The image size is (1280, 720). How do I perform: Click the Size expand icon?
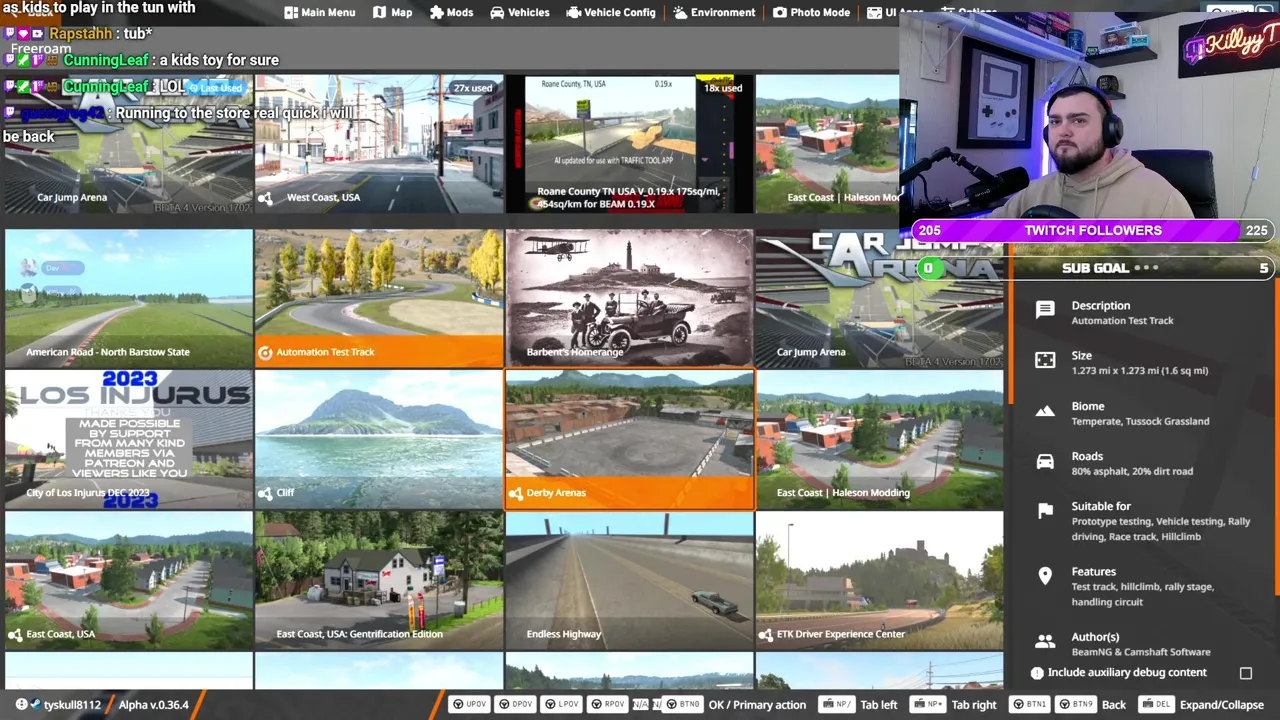tap(1045, 360)
